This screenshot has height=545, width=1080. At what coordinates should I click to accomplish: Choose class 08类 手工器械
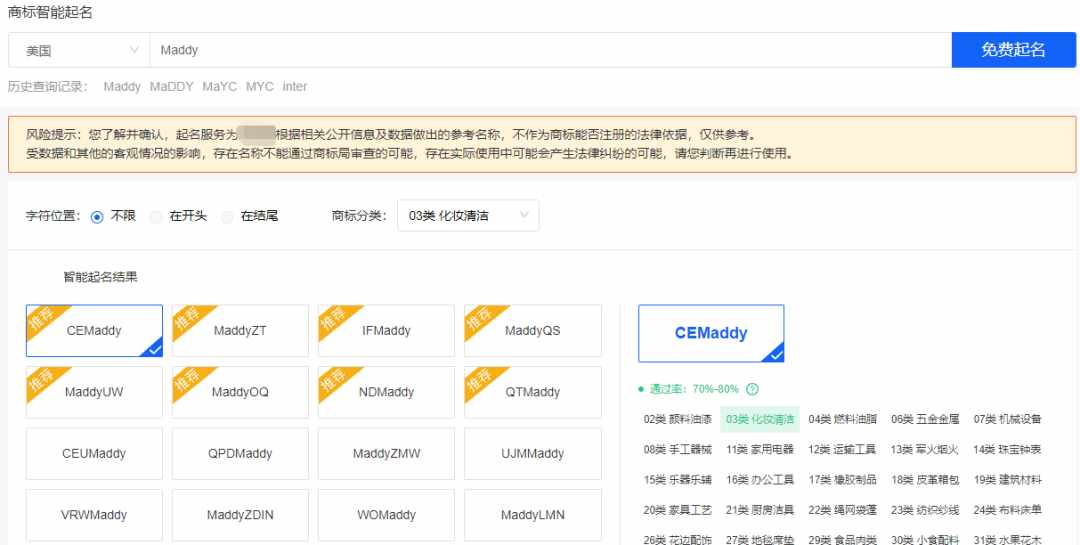click(x=678, y=449)
